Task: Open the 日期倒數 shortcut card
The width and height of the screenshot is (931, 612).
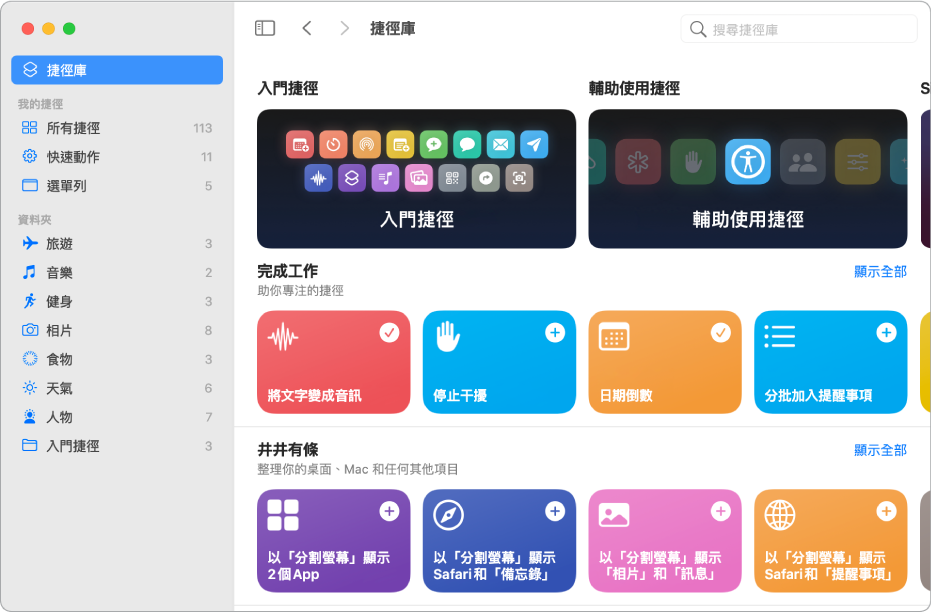Action: (665, 362)
